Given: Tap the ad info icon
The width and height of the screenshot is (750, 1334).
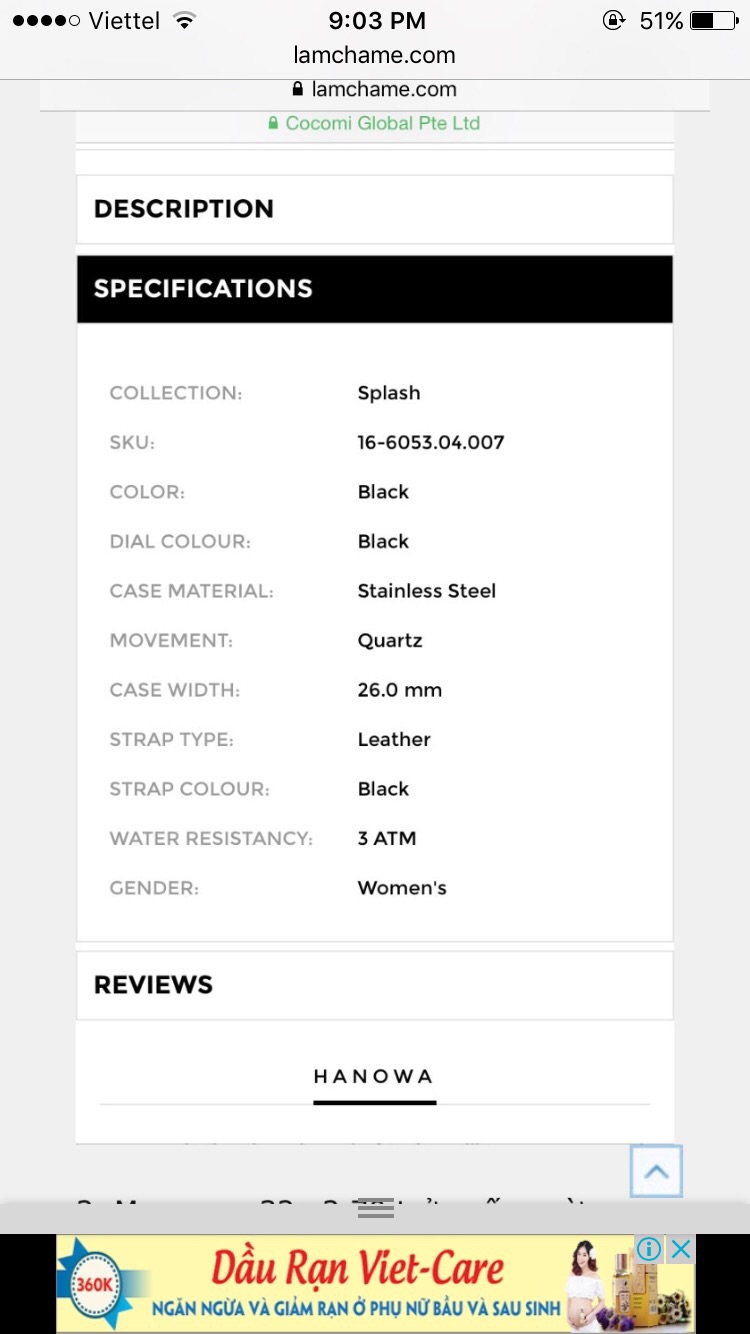Looking at the screenshot, I should click(649, 1249).
